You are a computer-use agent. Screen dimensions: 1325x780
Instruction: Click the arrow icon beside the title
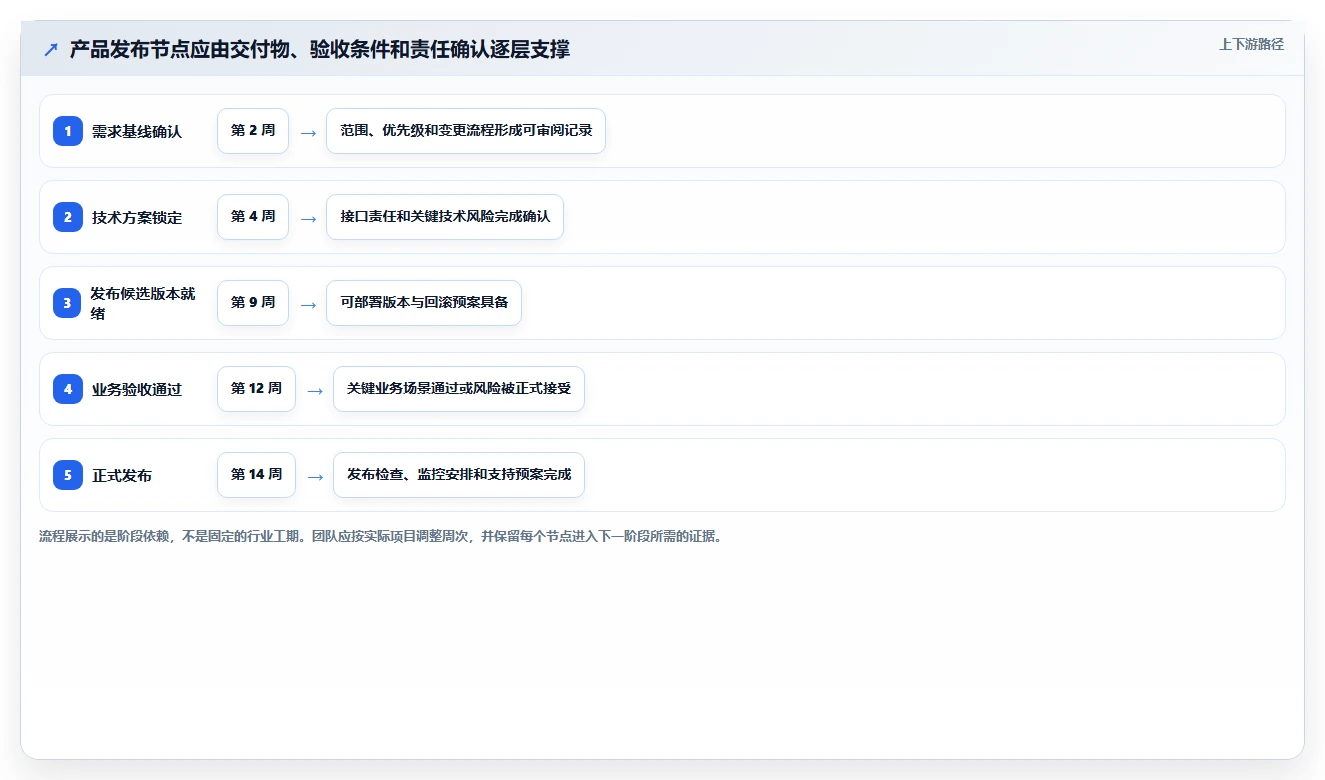click(51, 49)
